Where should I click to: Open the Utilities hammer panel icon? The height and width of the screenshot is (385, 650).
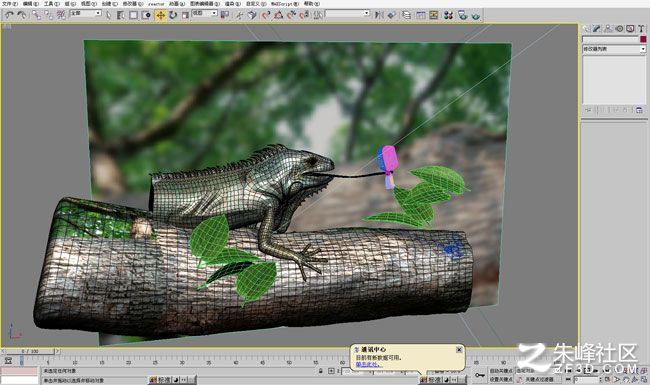pyautogui.click(x=641, y=29)
